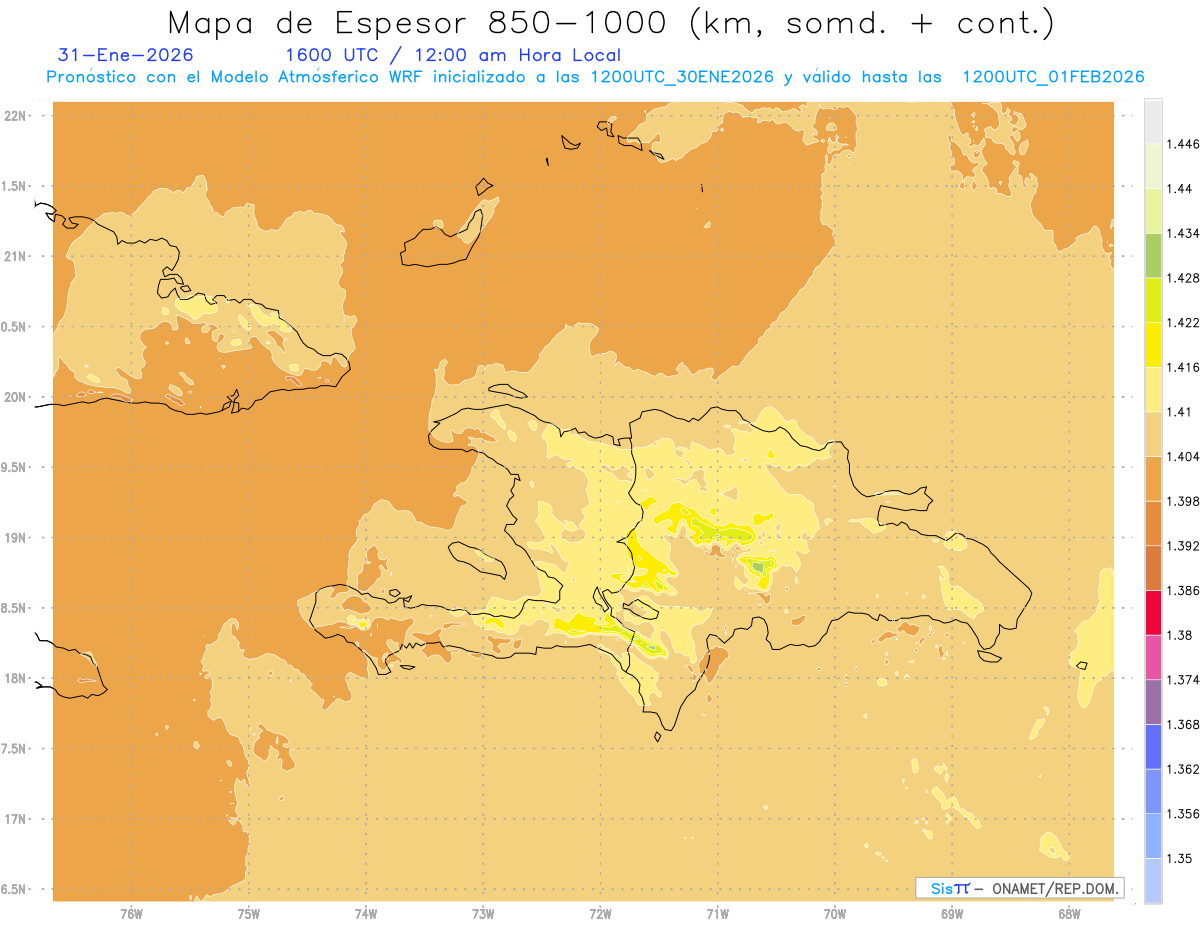Click the '1.374' colorbar value
The width and height of the screenshot is (1200, 927).
(1182, 680)
